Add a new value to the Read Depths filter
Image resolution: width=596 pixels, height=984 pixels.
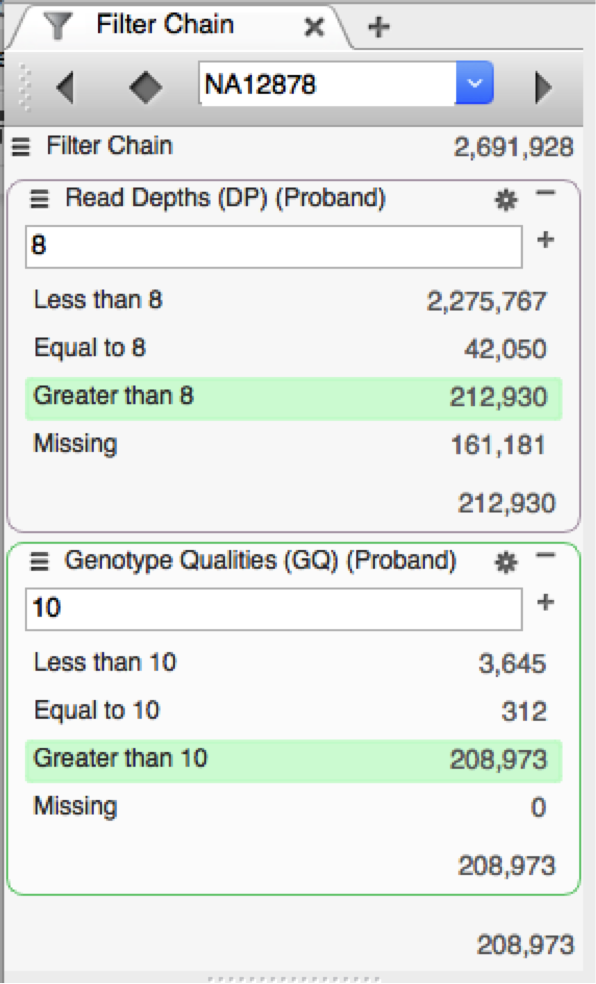click(x=548, y=240)
